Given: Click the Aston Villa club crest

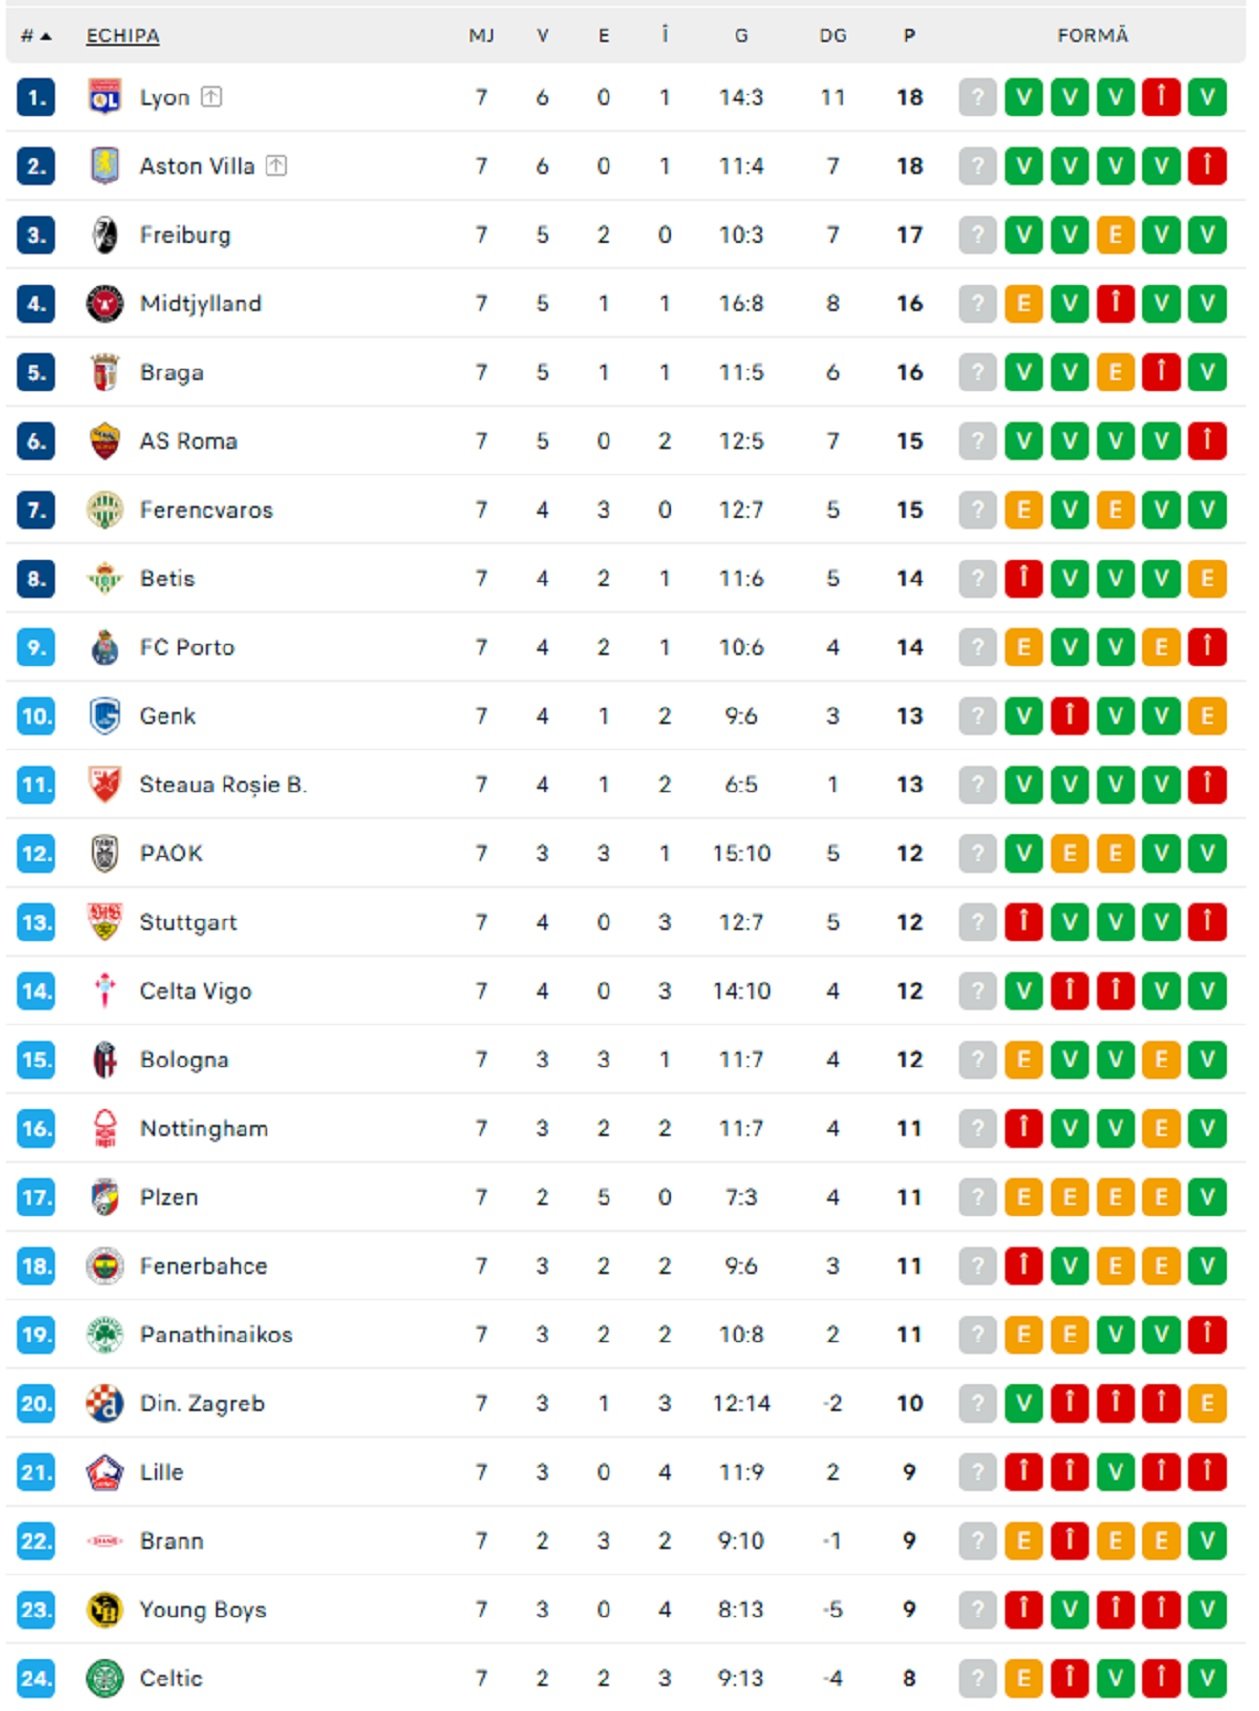Looking at the screenshot, I should coord(105,166).
